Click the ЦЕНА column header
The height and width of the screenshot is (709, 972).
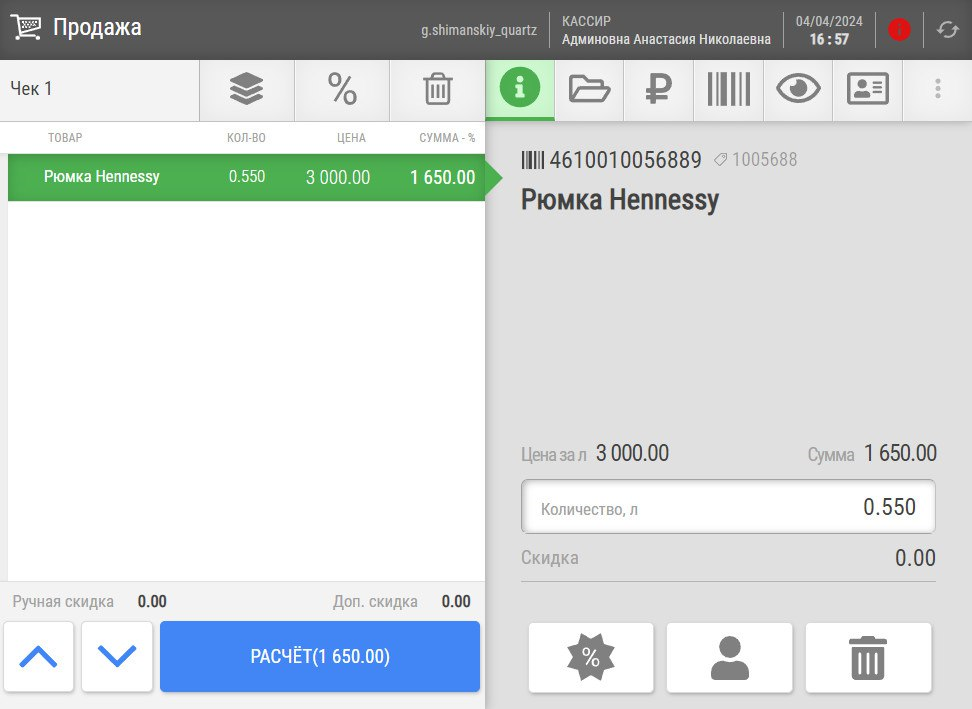tap(351, 138)
